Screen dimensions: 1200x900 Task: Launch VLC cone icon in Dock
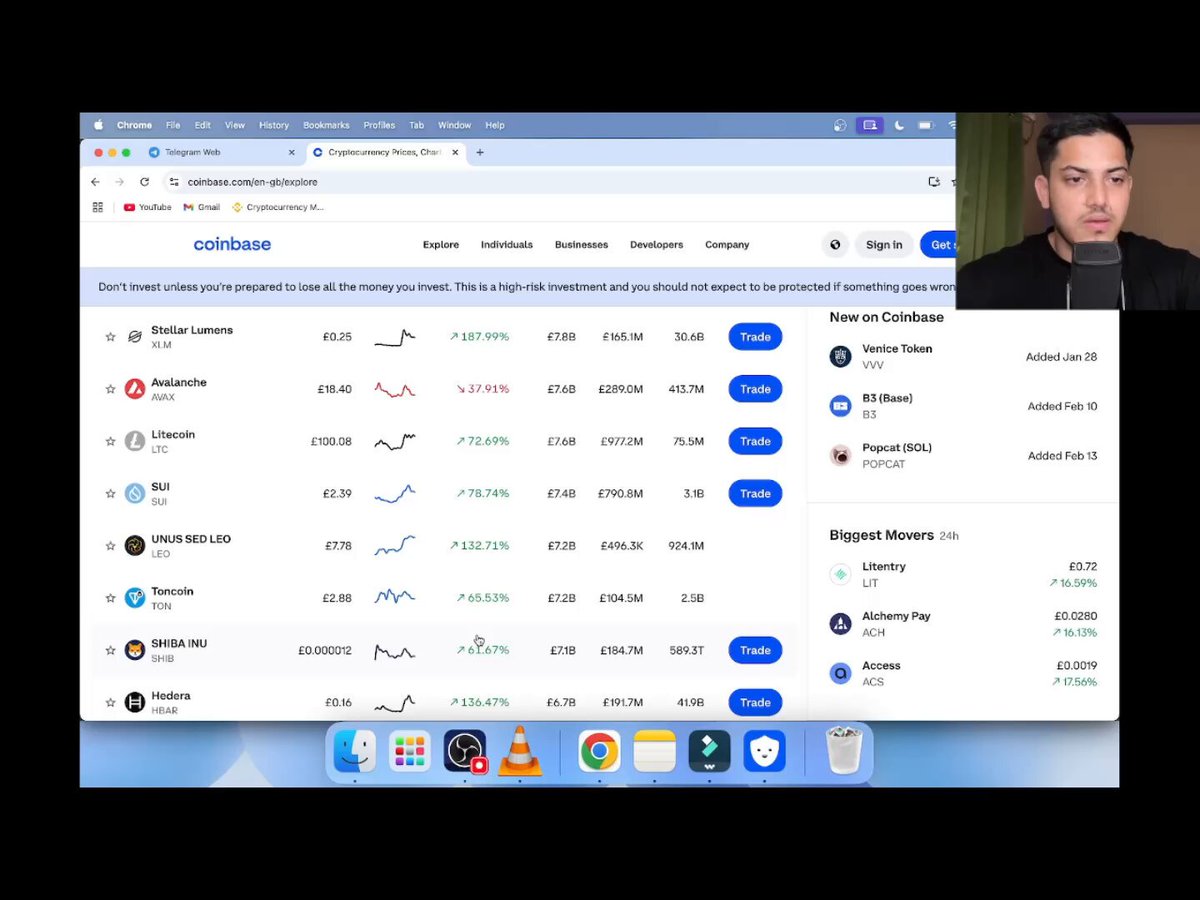(520, 751)
